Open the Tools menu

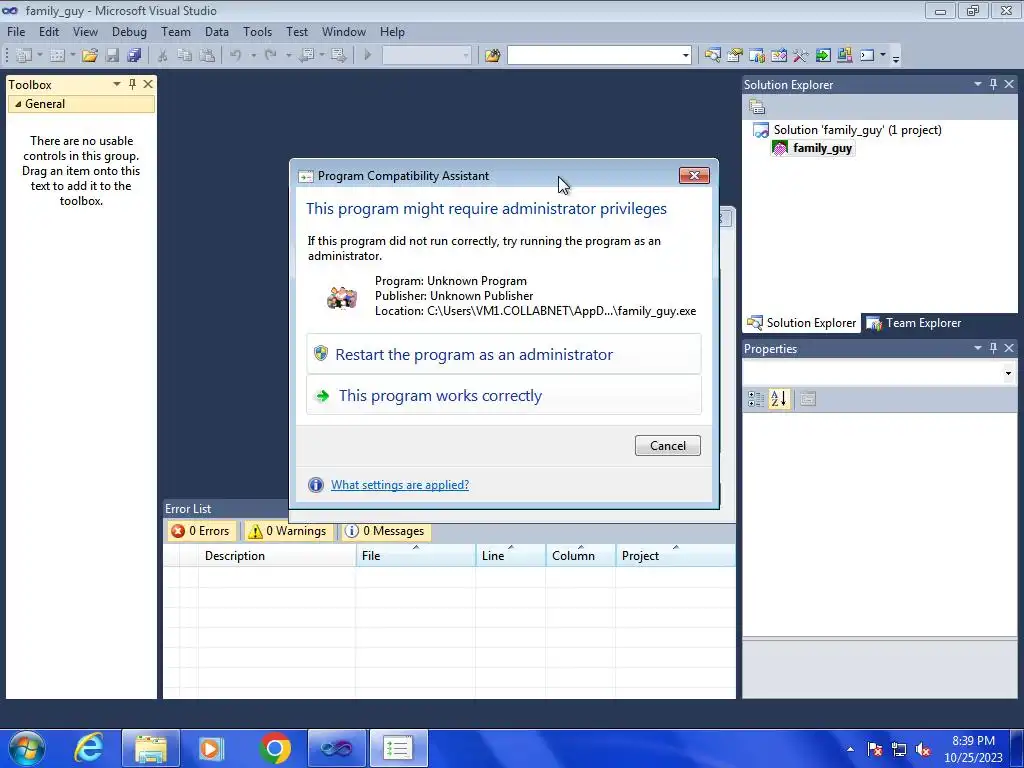tap(257, 32)
